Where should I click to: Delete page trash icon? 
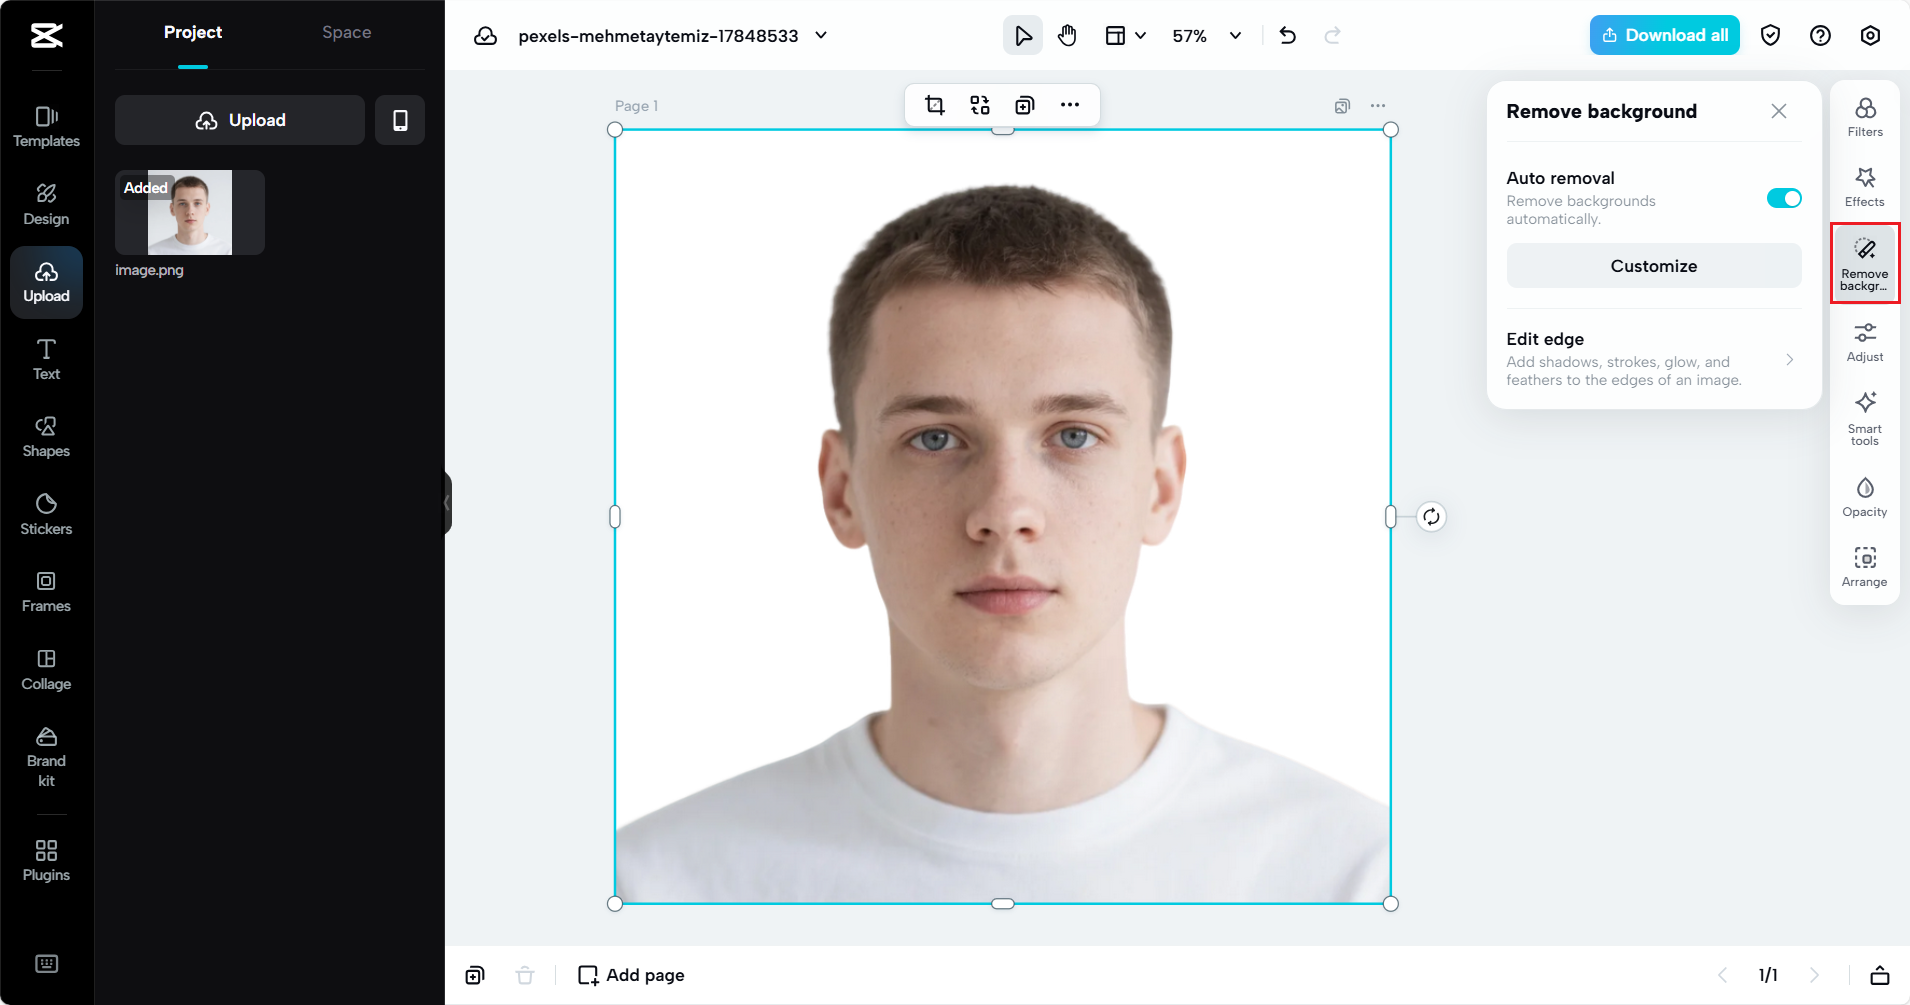point(525,975)
